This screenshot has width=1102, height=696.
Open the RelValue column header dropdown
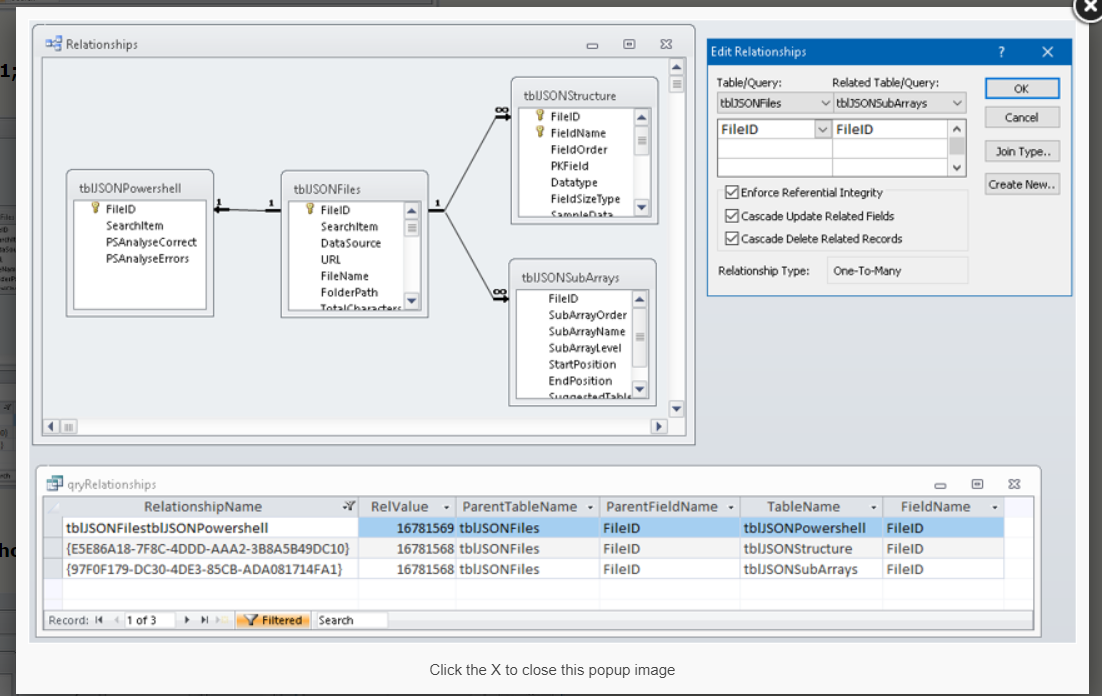pyautogui.click(x=447, y=507)
